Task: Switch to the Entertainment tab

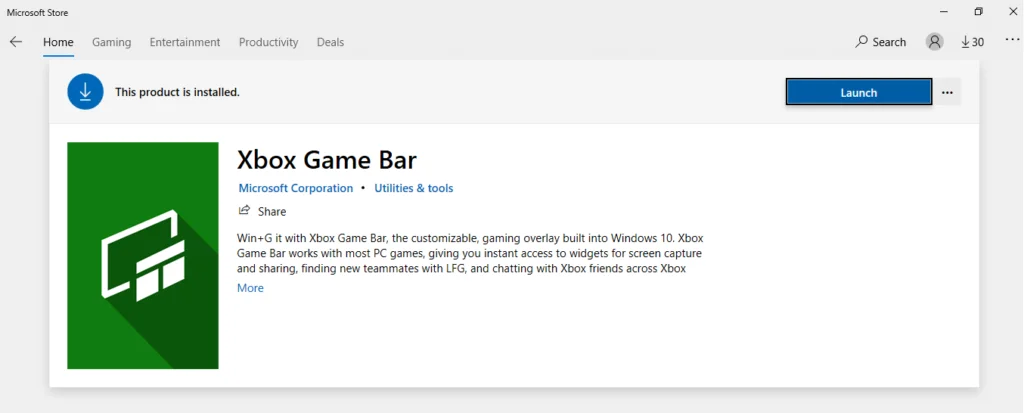Action: [x=185, y=42]
